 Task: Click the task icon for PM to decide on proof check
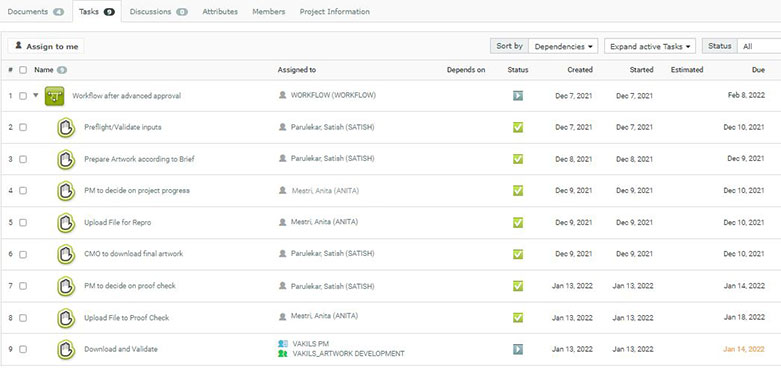coord(66,286)
